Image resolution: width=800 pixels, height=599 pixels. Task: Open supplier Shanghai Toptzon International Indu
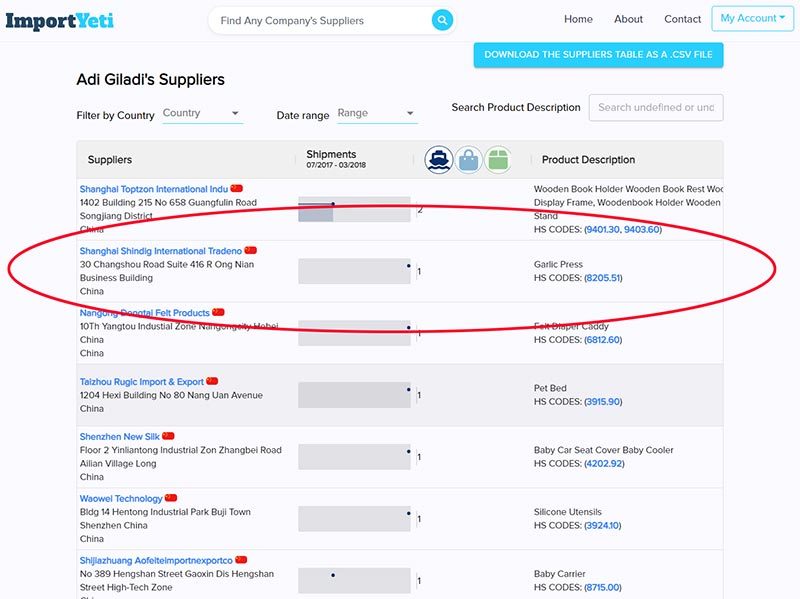154,189
